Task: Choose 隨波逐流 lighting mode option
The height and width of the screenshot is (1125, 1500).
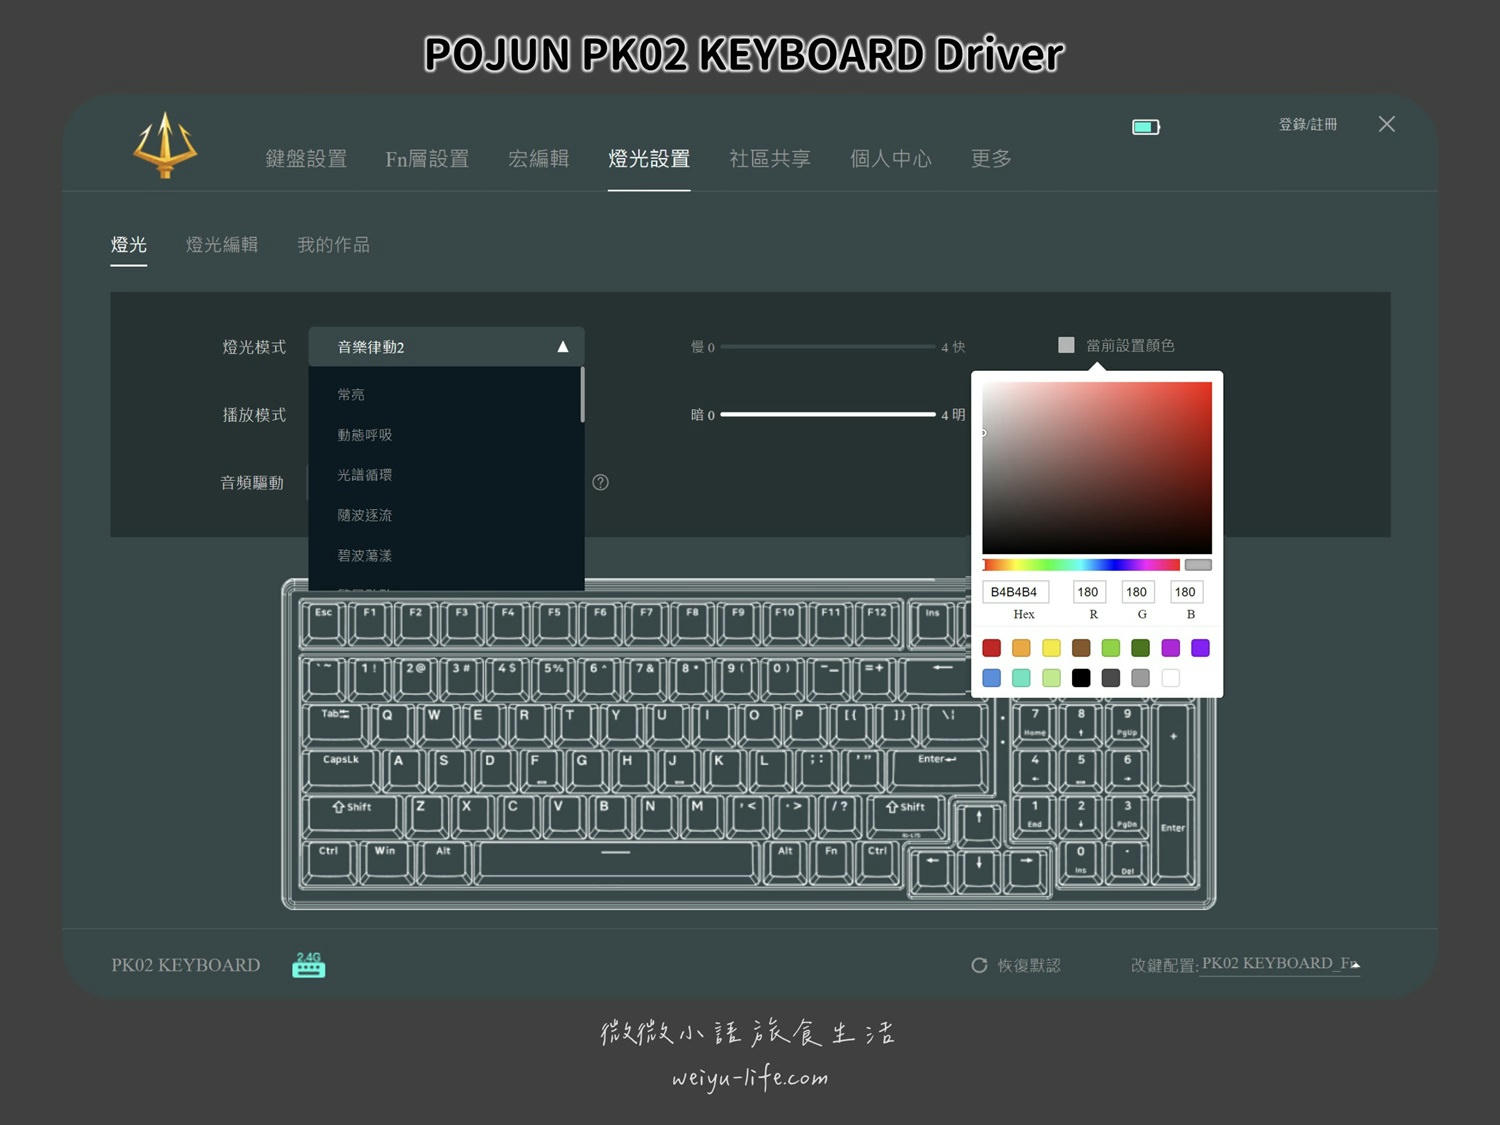Action: 444,515
